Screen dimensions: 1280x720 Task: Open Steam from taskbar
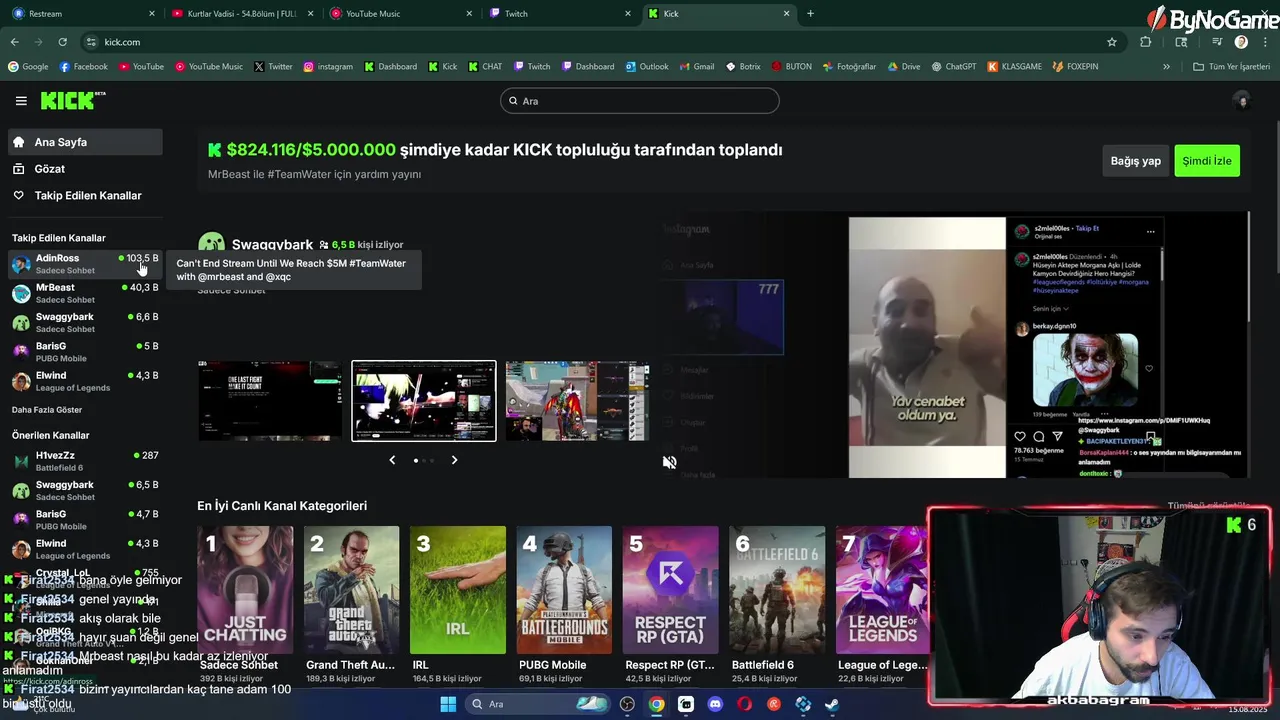pos(832,704)
